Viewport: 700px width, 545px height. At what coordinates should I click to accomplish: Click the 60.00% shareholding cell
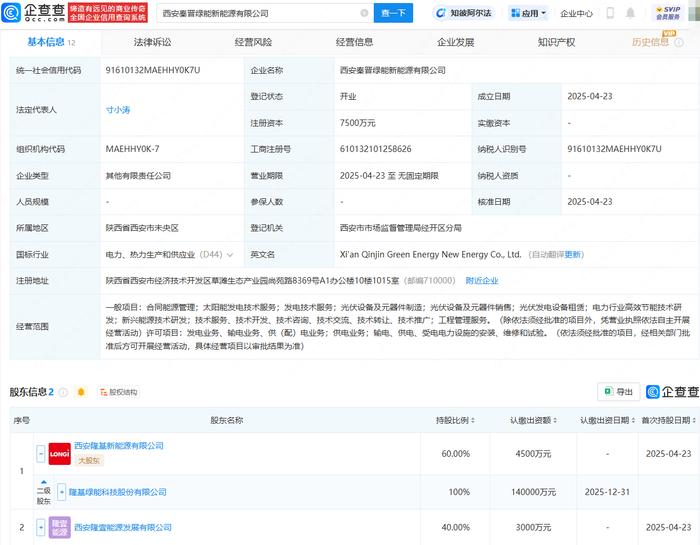(455, 454)
